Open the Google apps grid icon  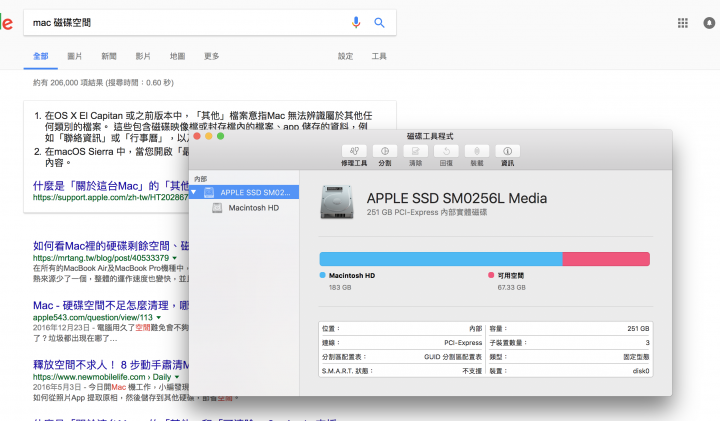click(683, 22)
